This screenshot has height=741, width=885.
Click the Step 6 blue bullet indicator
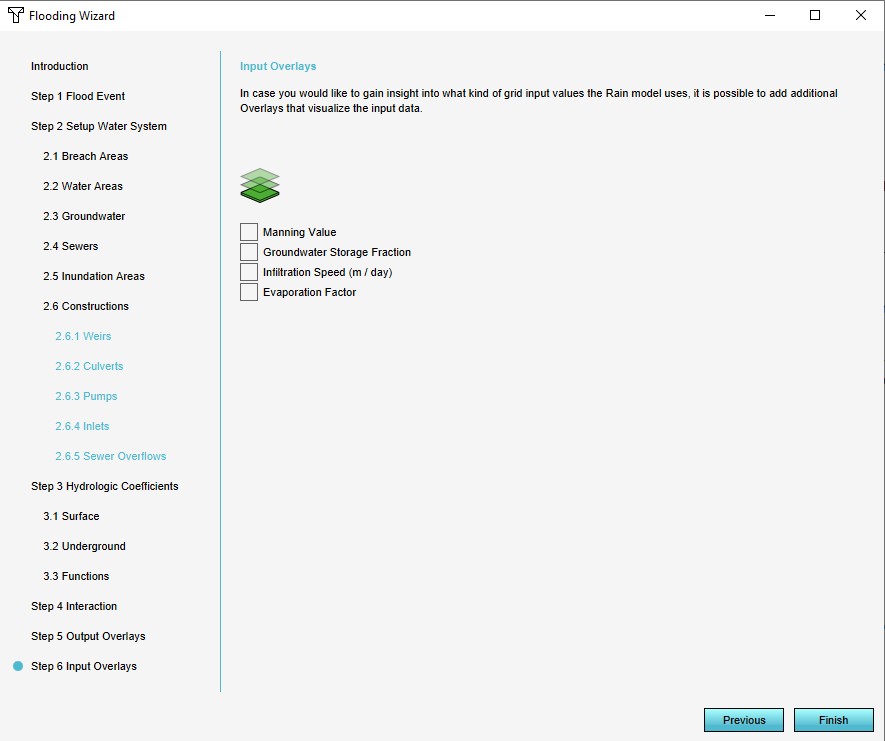pyautogui.click(x=18, y=666)
